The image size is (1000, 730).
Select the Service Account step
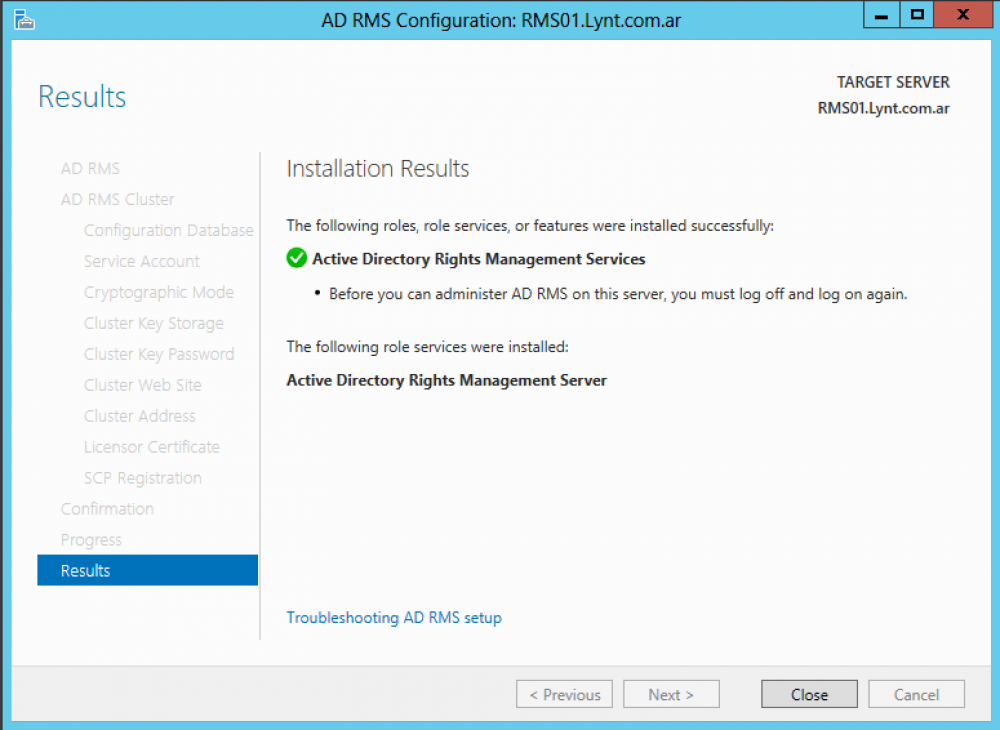[x=142, y=261]
